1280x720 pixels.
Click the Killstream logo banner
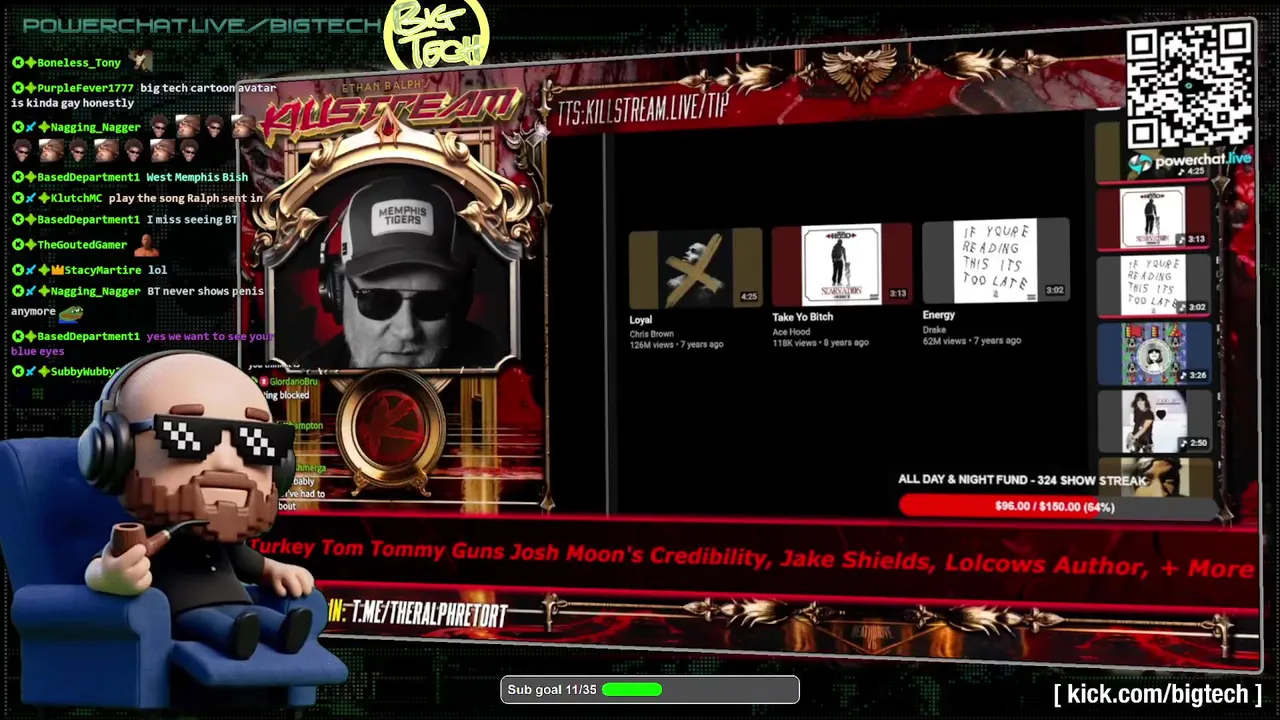coord(390,112)
